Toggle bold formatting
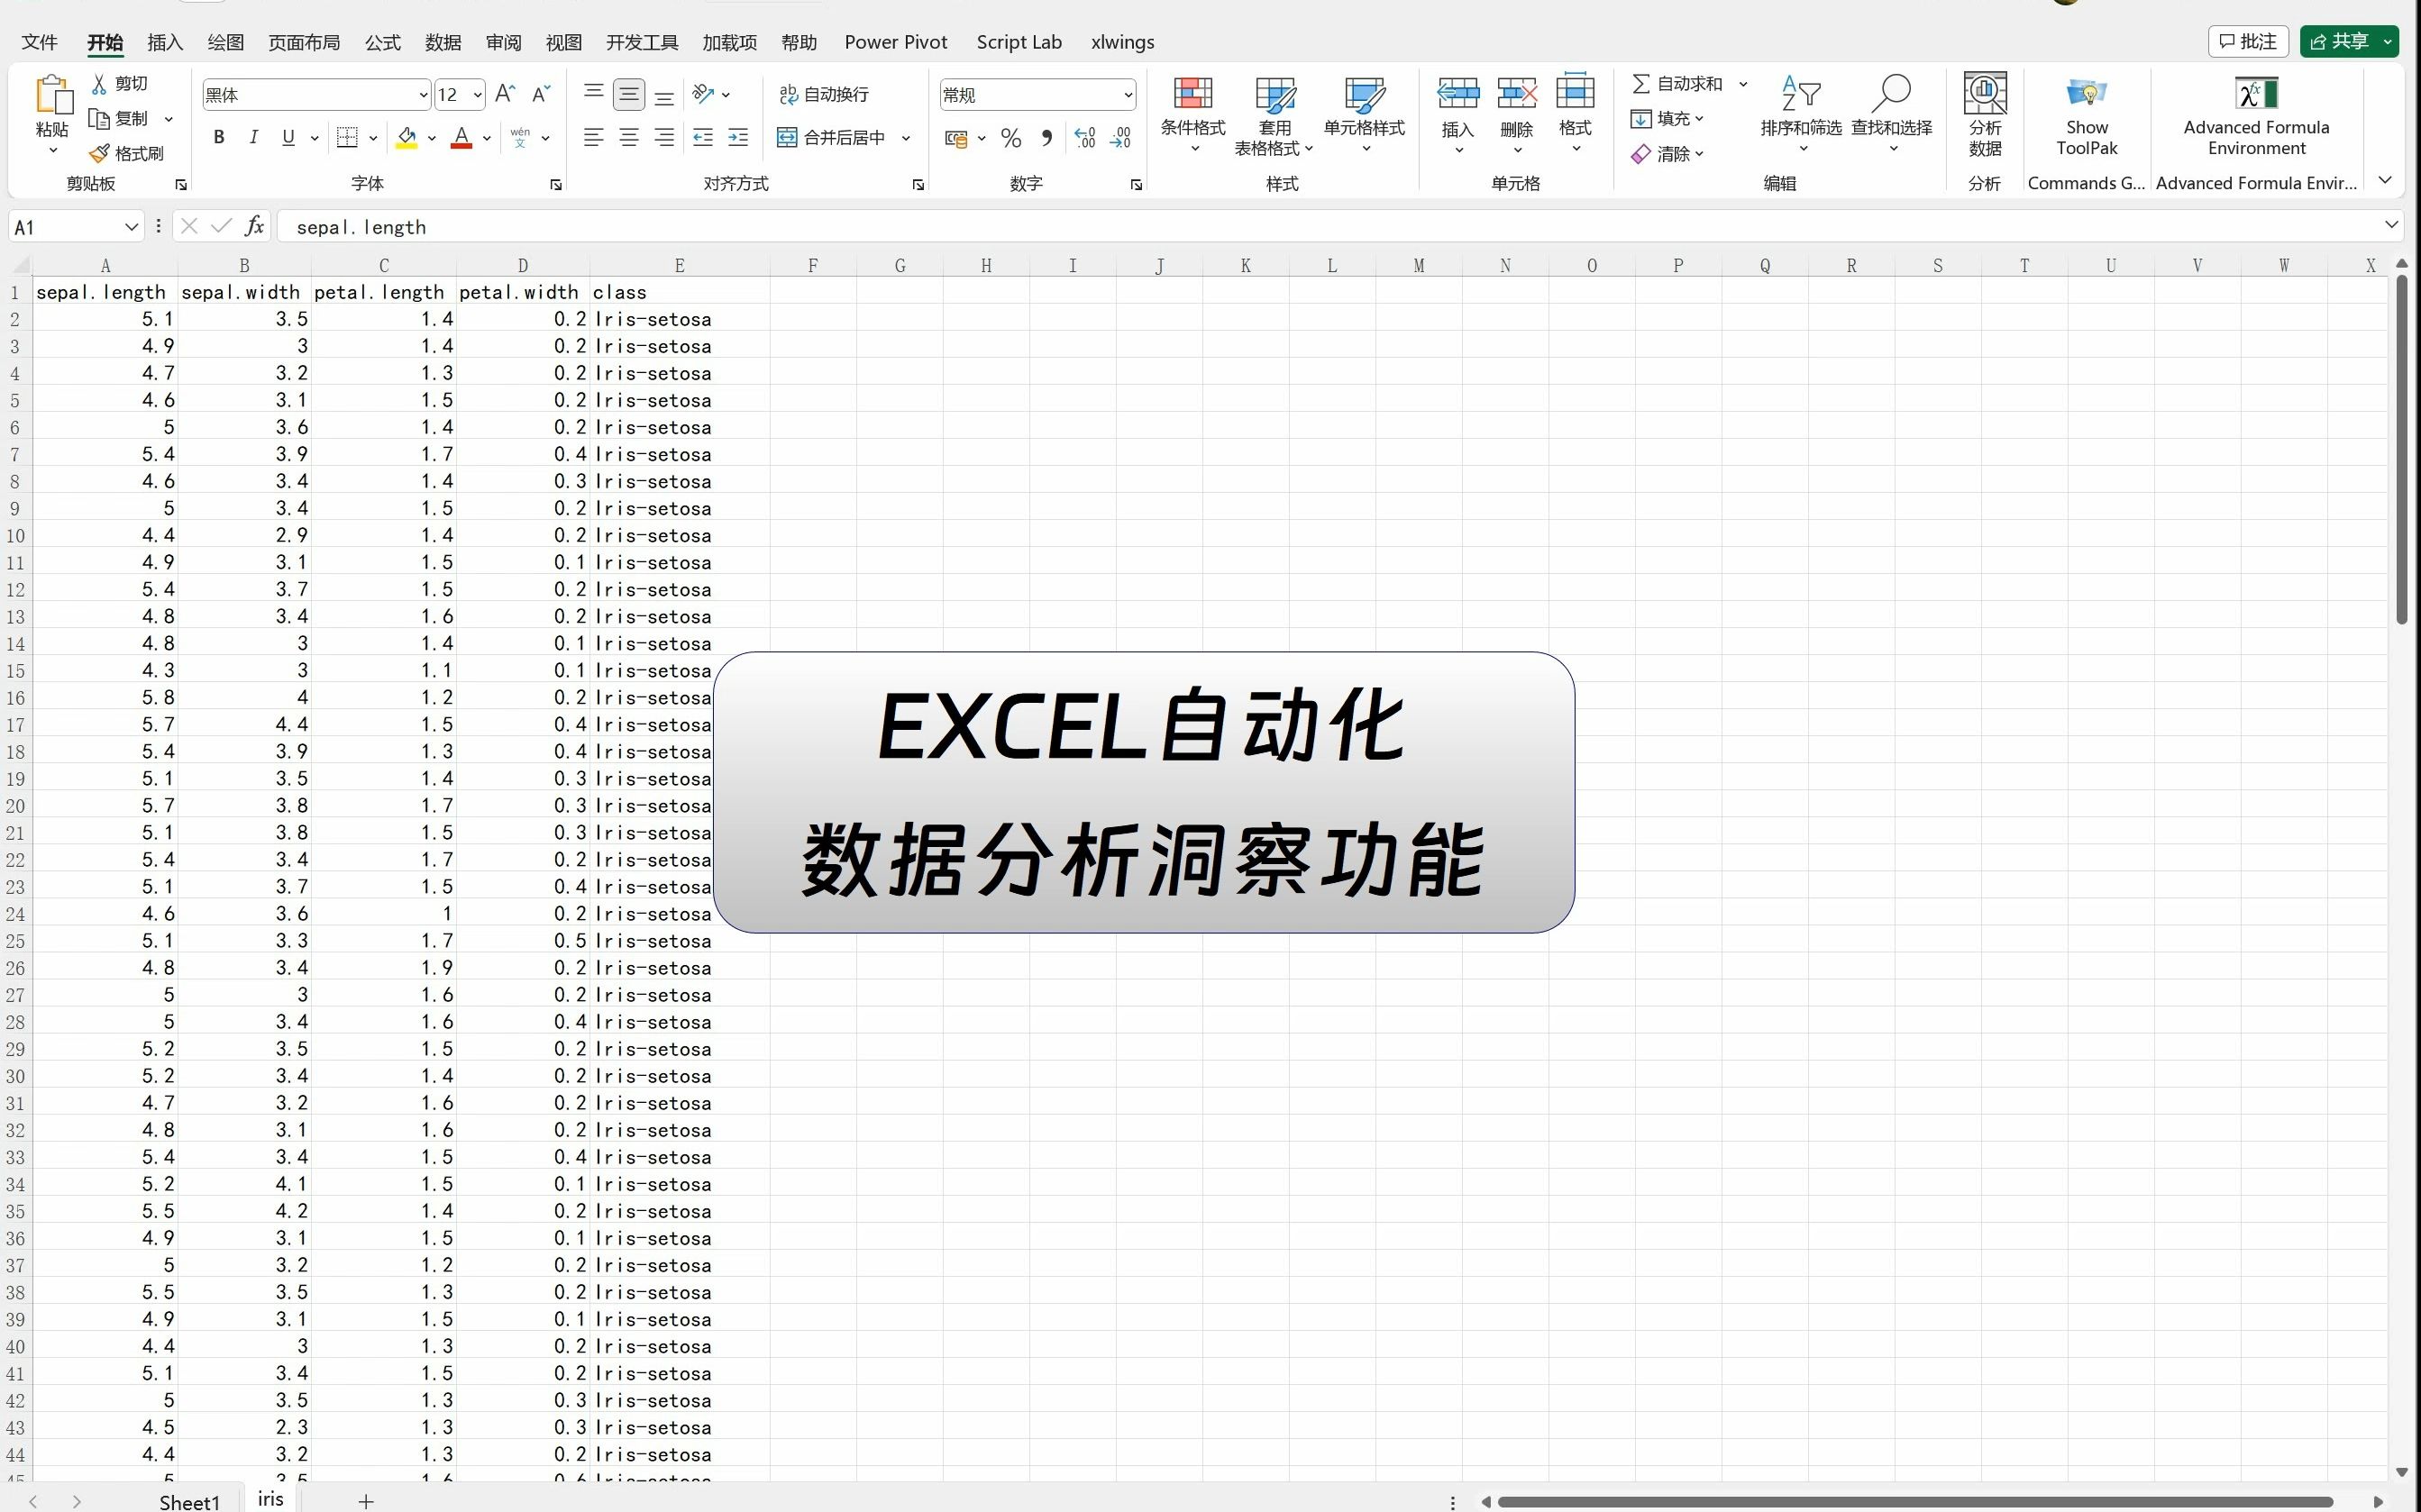 click(x=218, y=137)
